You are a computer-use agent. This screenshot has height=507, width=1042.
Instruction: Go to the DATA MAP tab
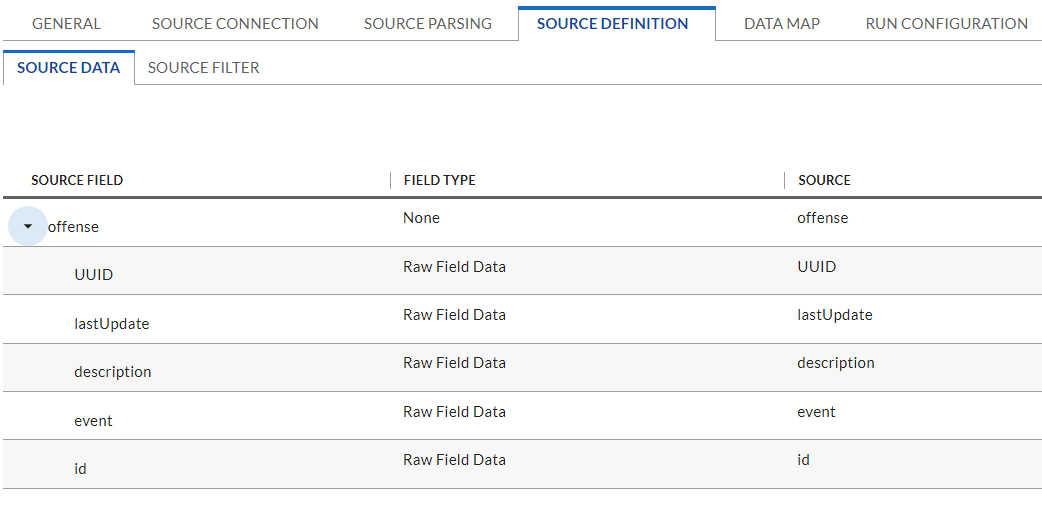(782, 24)
